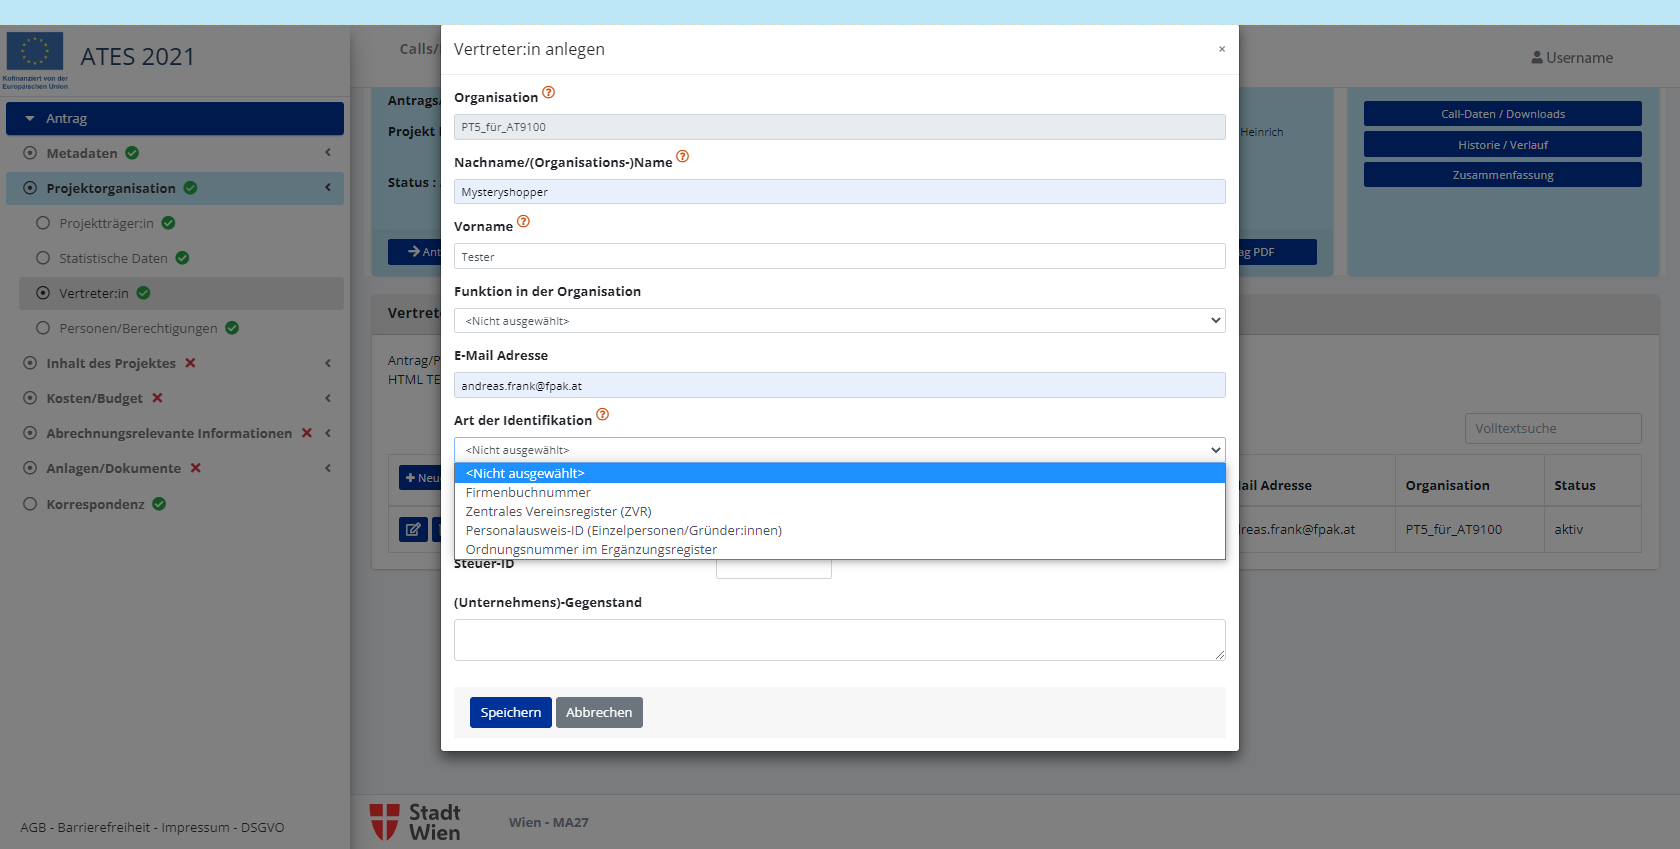Click the Username user icon
This screenshot has width=1680, height=849.
click(x=1537, y=58)
